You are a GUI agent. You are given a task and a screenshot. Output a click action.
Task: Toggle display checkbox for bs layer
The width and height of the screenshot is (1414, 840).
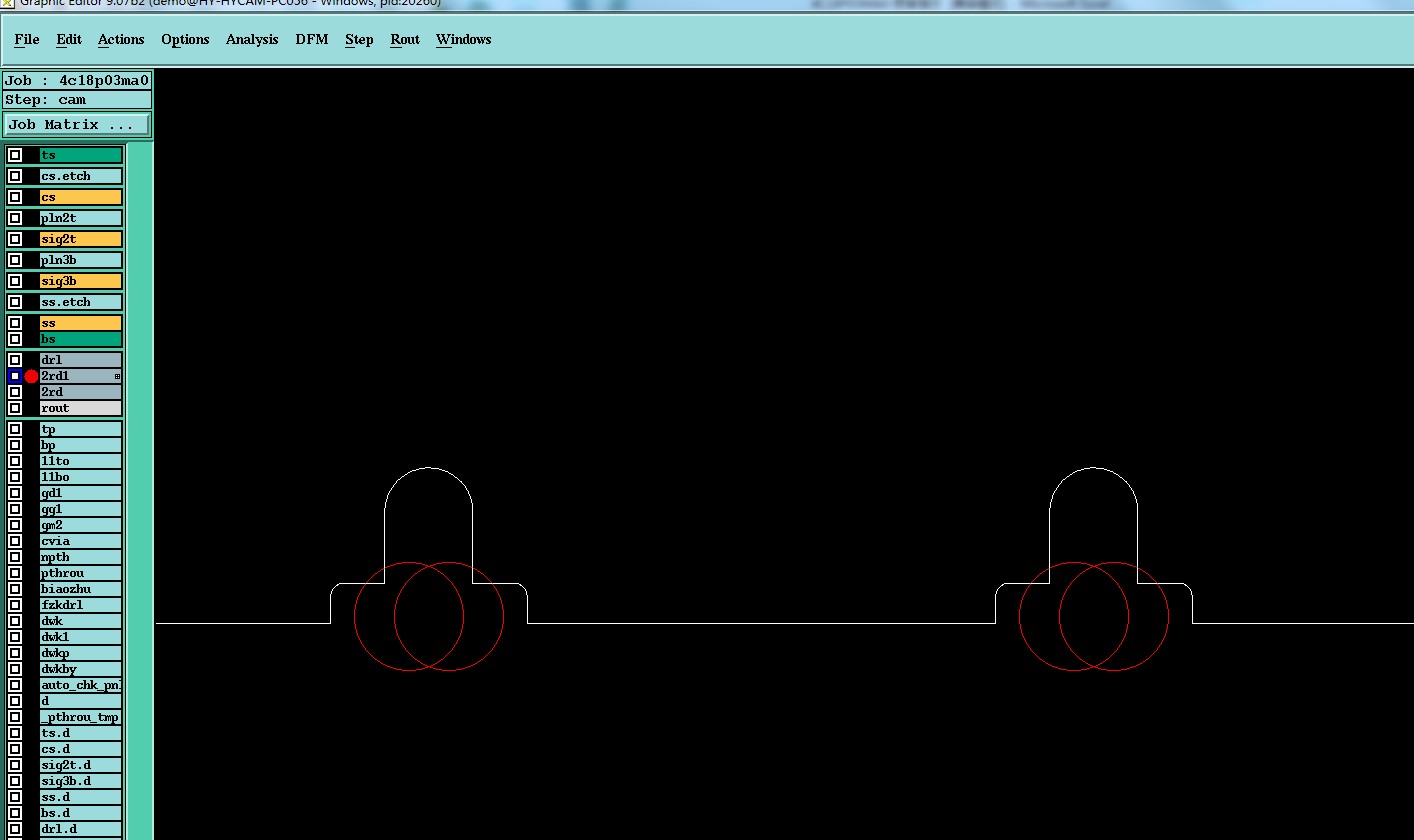(15, 339)
